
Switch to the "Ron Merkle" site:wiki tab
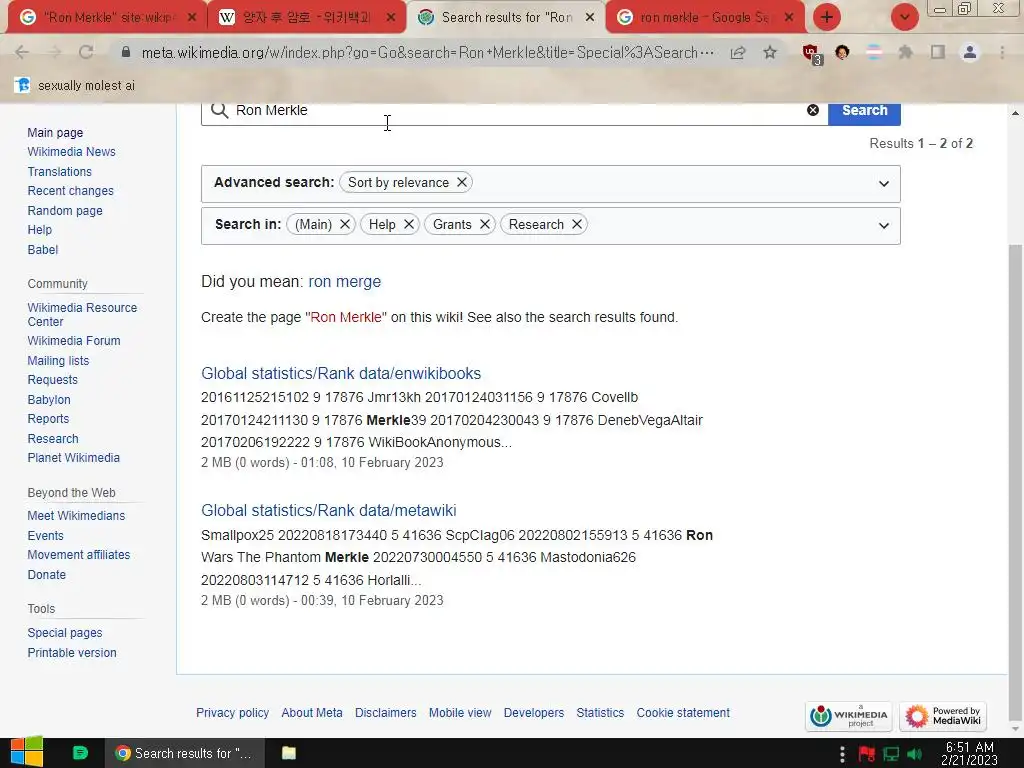pos(104,18)
